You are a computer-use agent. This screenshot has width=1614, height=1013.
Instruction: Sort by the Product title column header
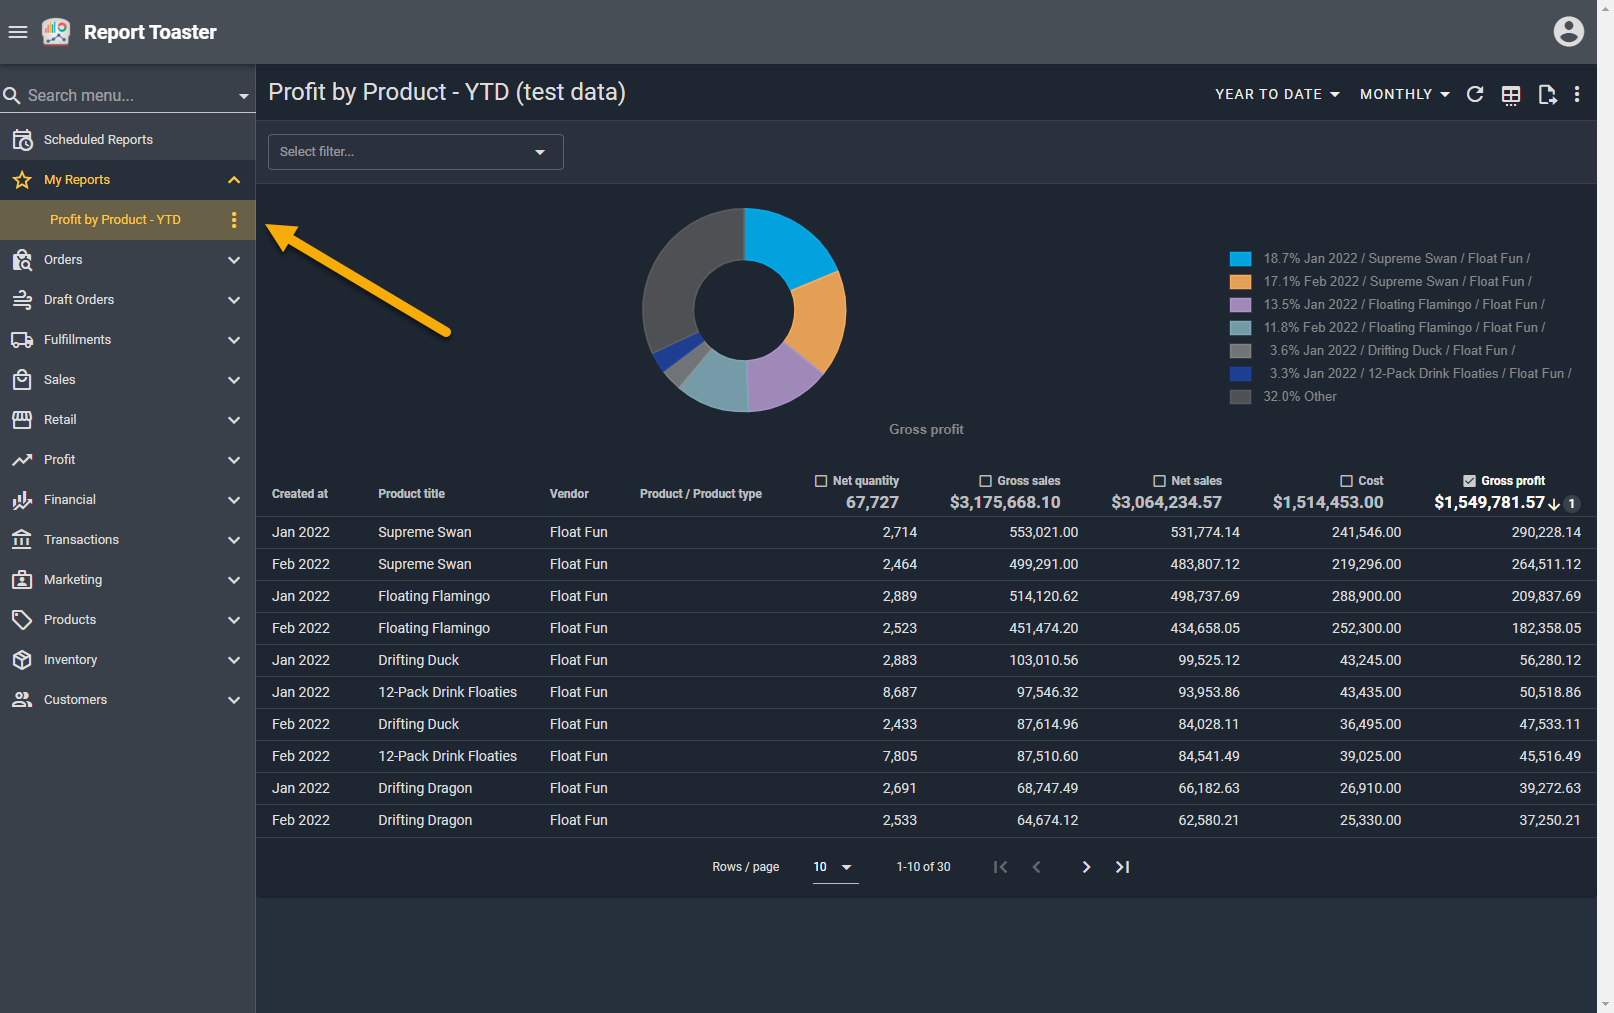[x=411, y=494]
